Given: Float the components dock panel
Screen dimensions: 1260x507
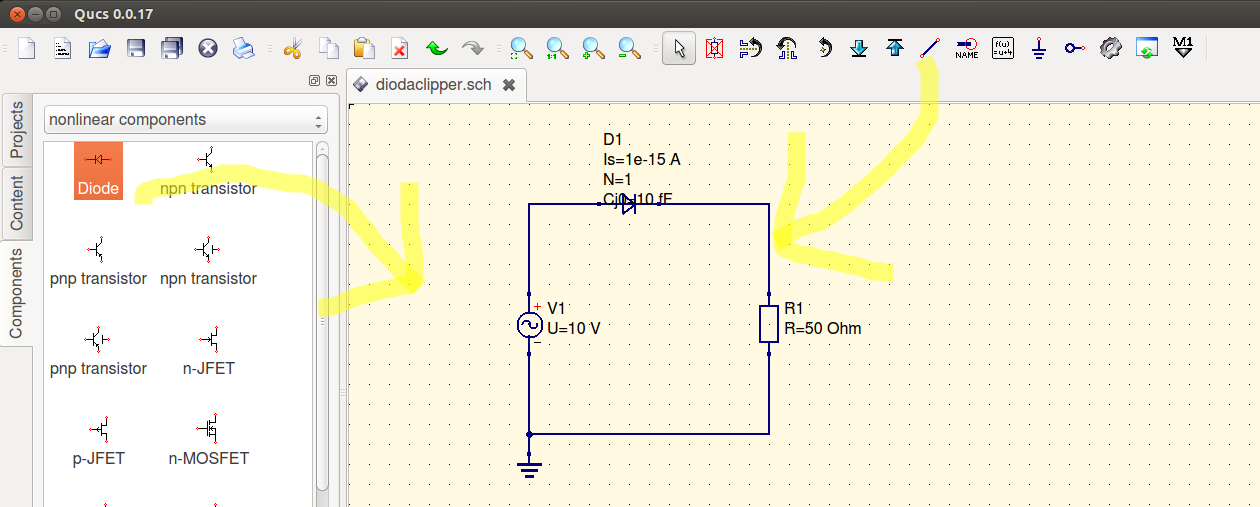Looking at the screenshot, I should (314, 80).
